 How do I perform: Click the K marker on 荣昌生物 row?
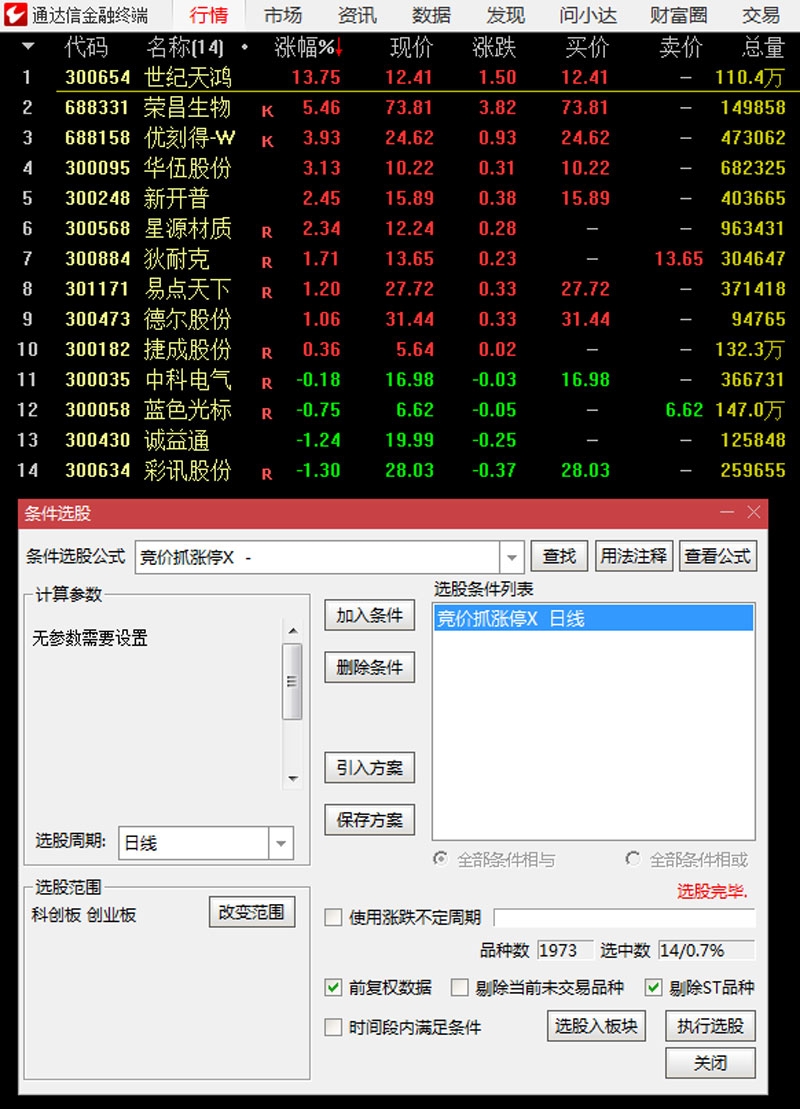267,111
